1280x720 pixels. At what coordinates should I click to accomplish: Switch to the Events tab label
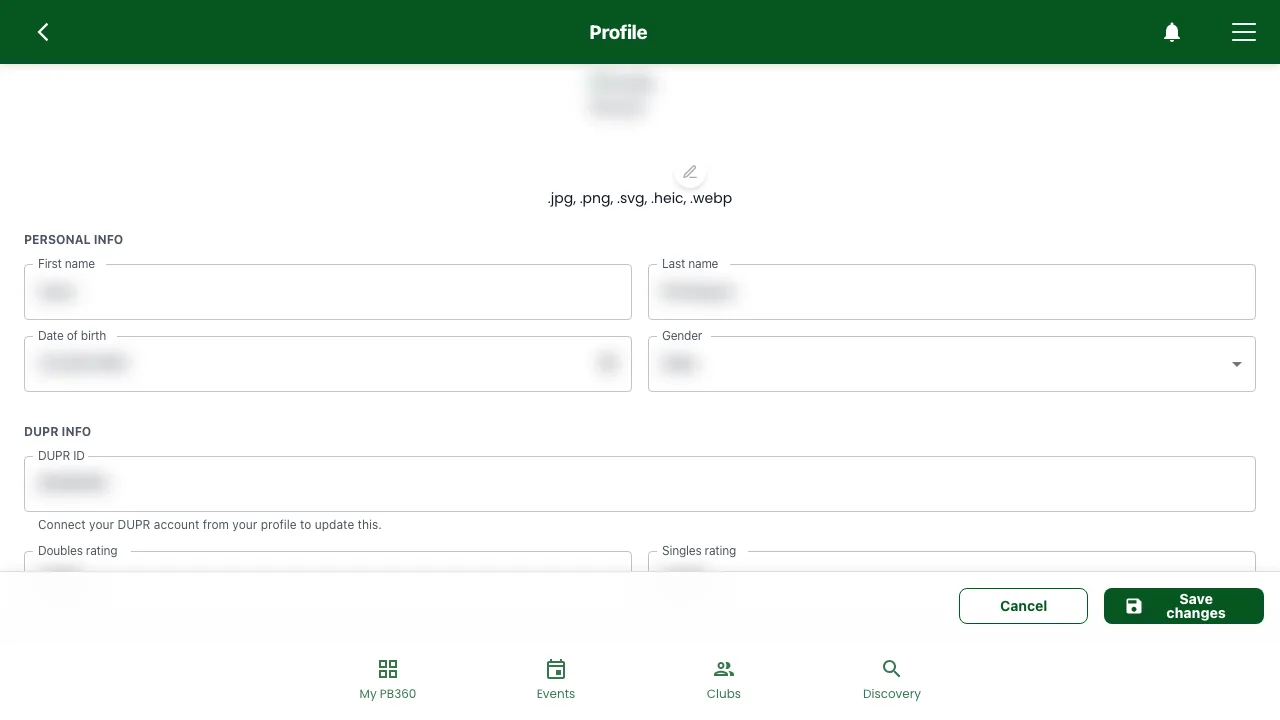tap(556, 694)
